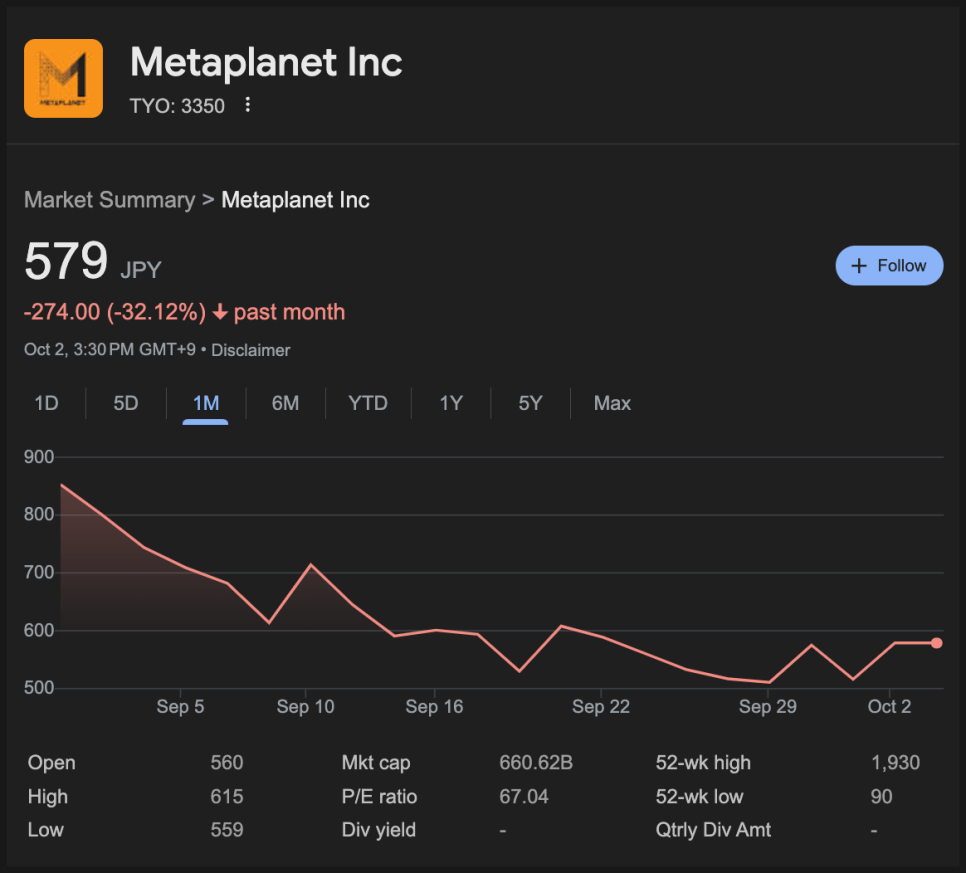Show the 5Y price chart
The height and width of the screenshot is (873, 966).
[x=530, y=403]
